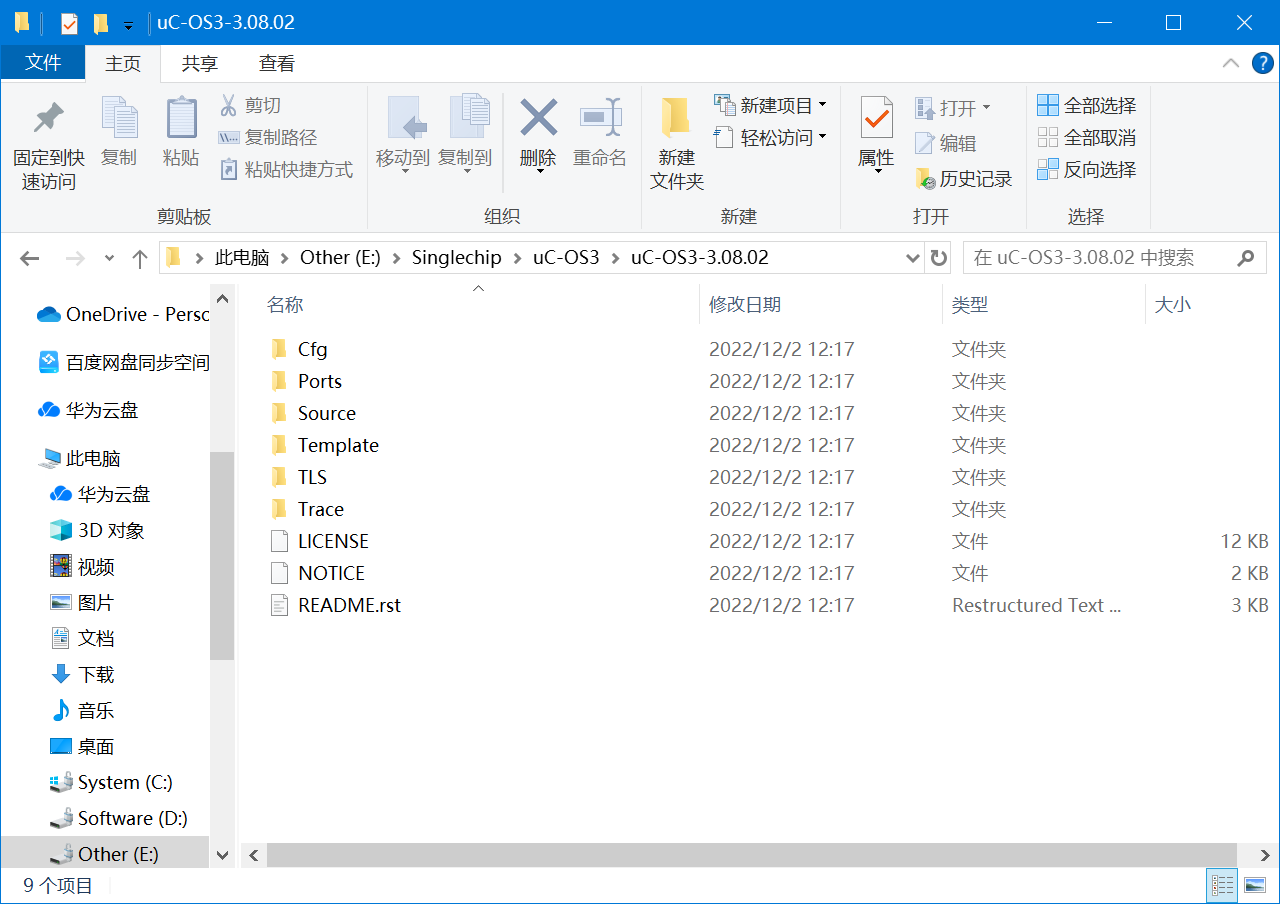Click the Help question mark icon
This screenshot has height=904, width=1280.
click(x=1262, y=63)
